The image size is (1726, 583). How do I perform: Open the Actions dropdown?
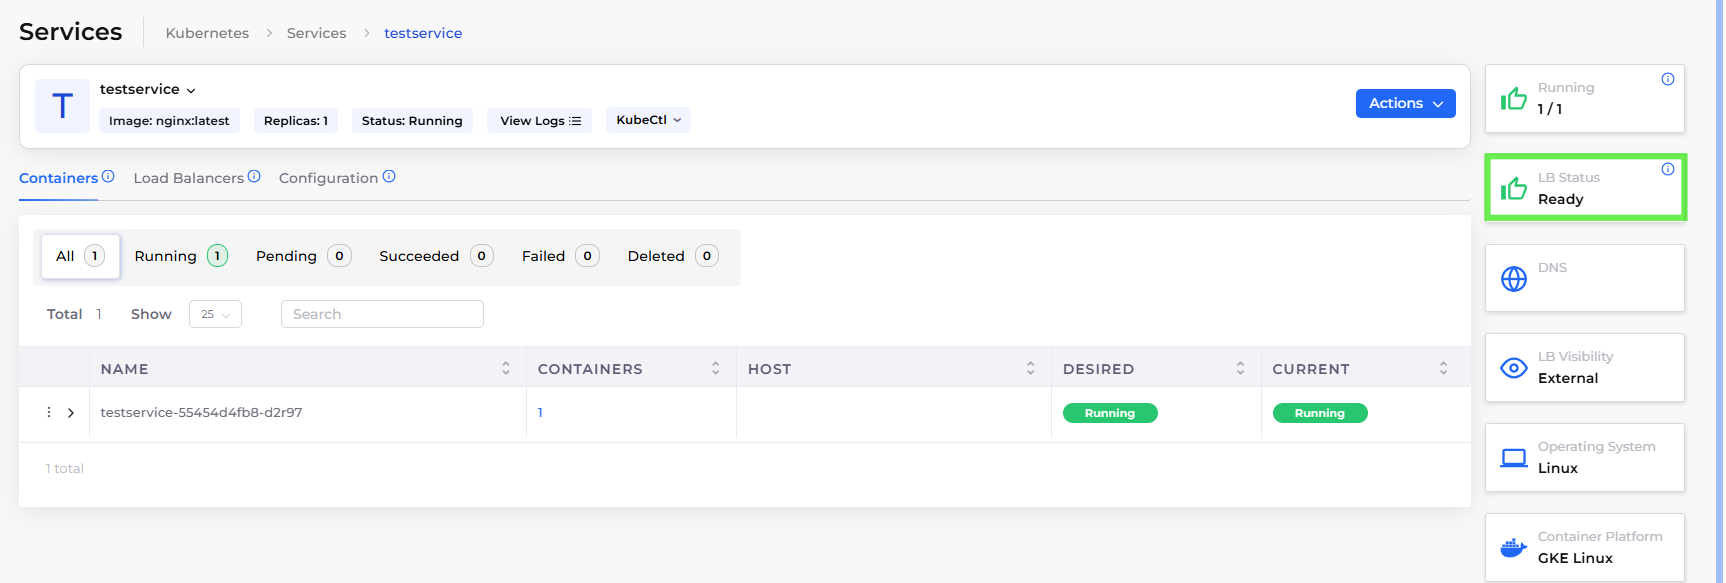(1405, 103)
